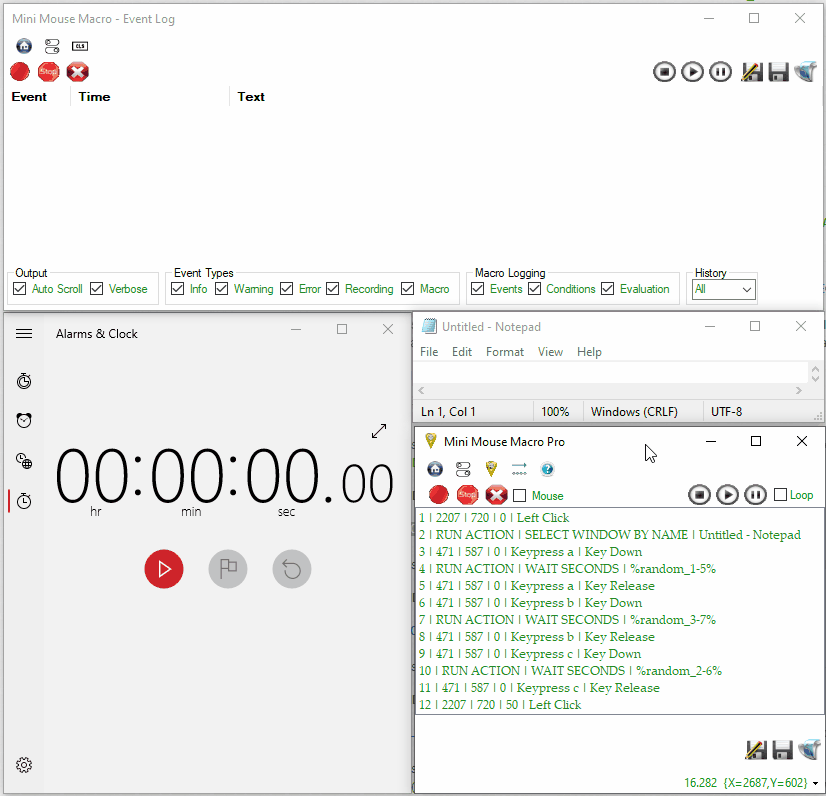826x796 pixels.
Task: Click the Play macro button in Macro Pro
Action: click(x=728, y=494)
